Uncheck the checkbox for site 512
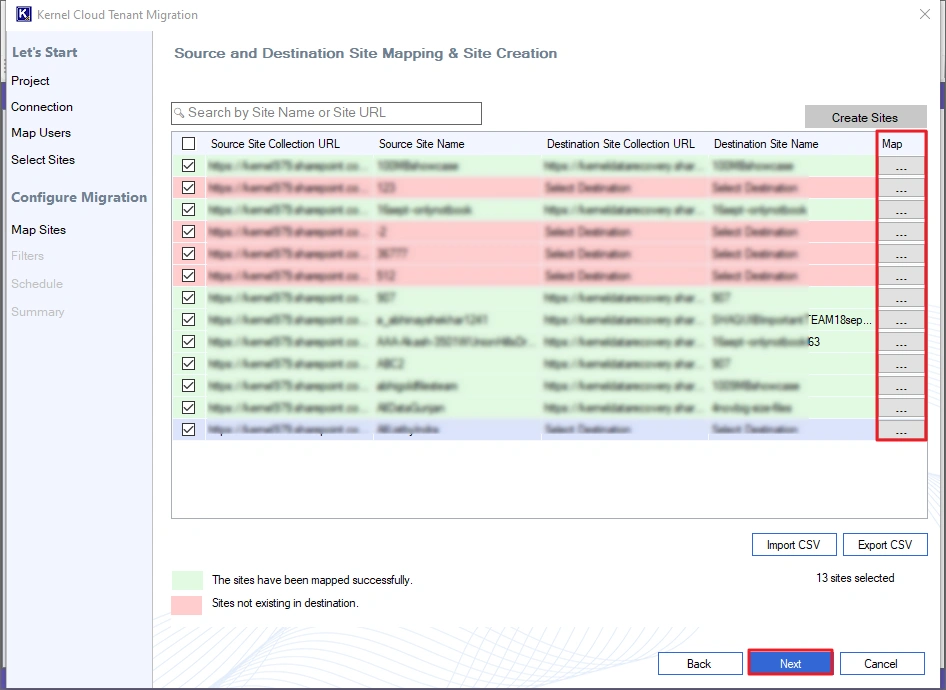 [189, 275]
